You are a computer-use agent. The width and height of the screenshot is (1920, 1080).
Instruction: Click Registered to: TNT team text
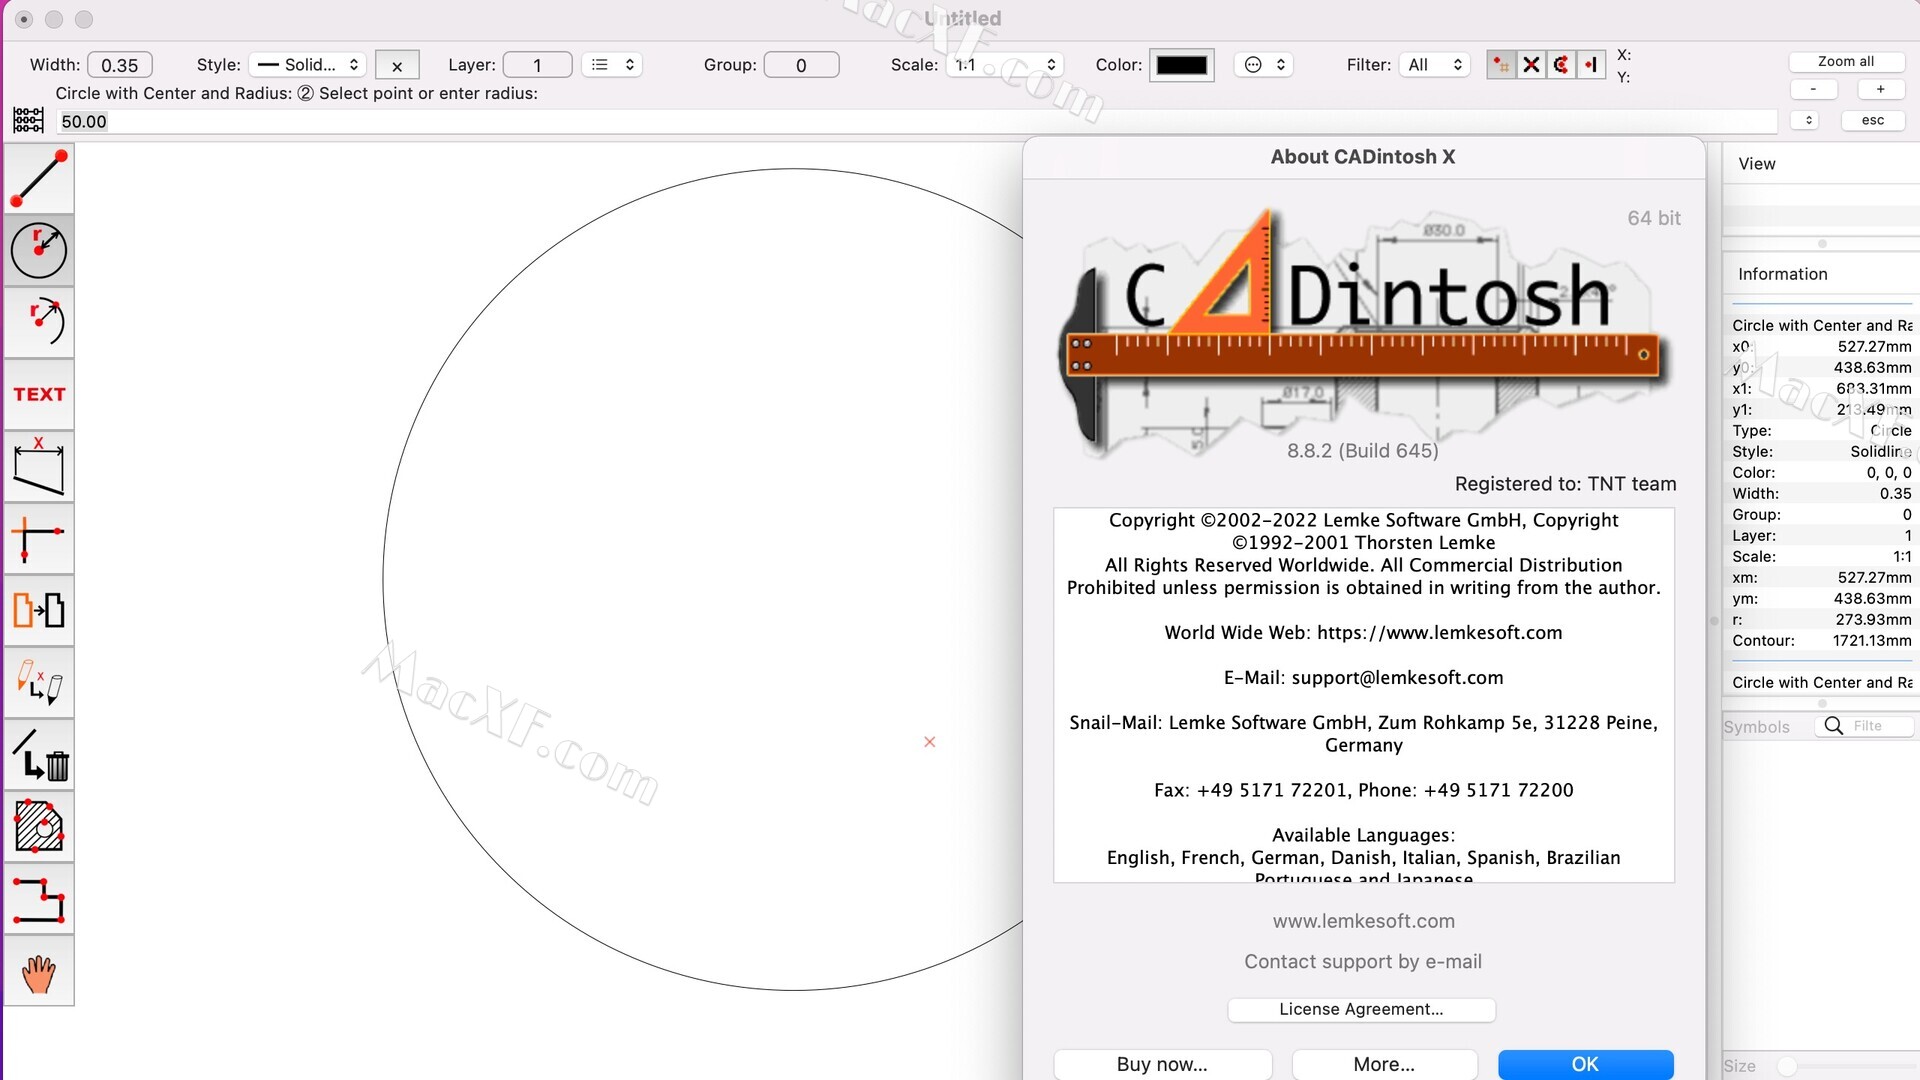[x=1565, y=484]
